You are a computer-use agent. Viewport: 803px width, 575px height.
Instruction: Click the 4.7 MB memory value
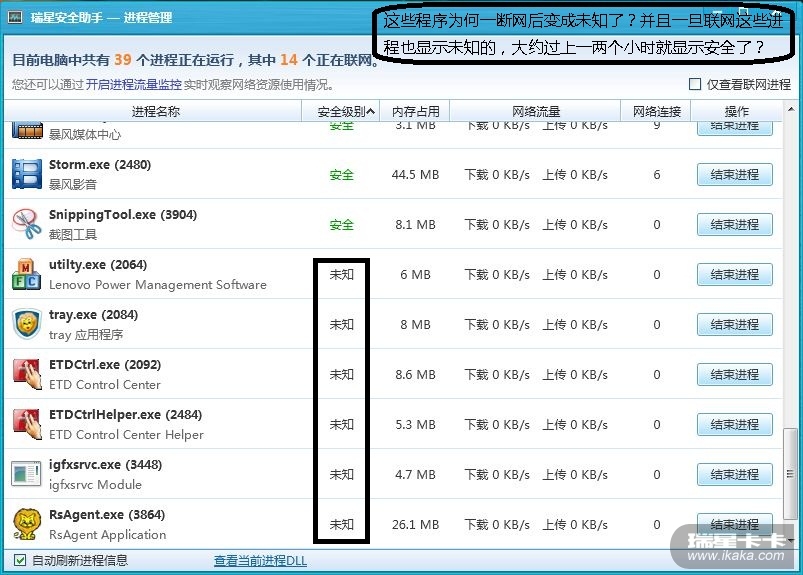click(415, 474)
